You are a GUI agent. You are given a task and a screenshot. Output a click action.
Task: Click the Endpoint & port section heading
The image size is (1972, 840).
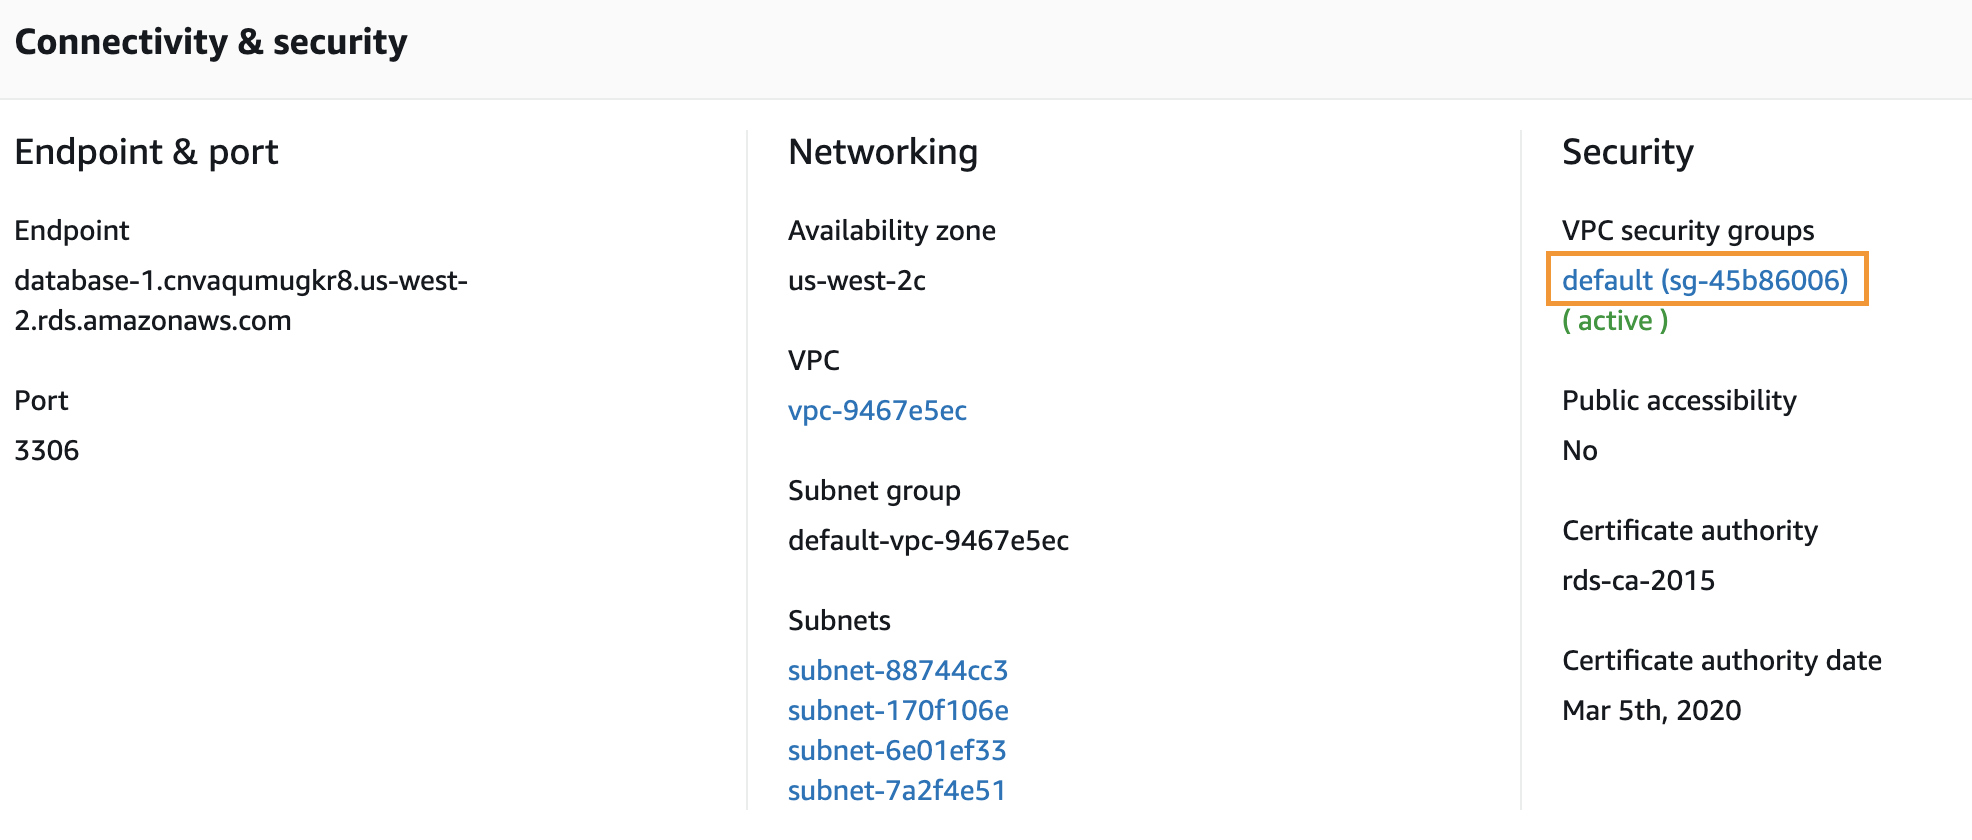146,152
